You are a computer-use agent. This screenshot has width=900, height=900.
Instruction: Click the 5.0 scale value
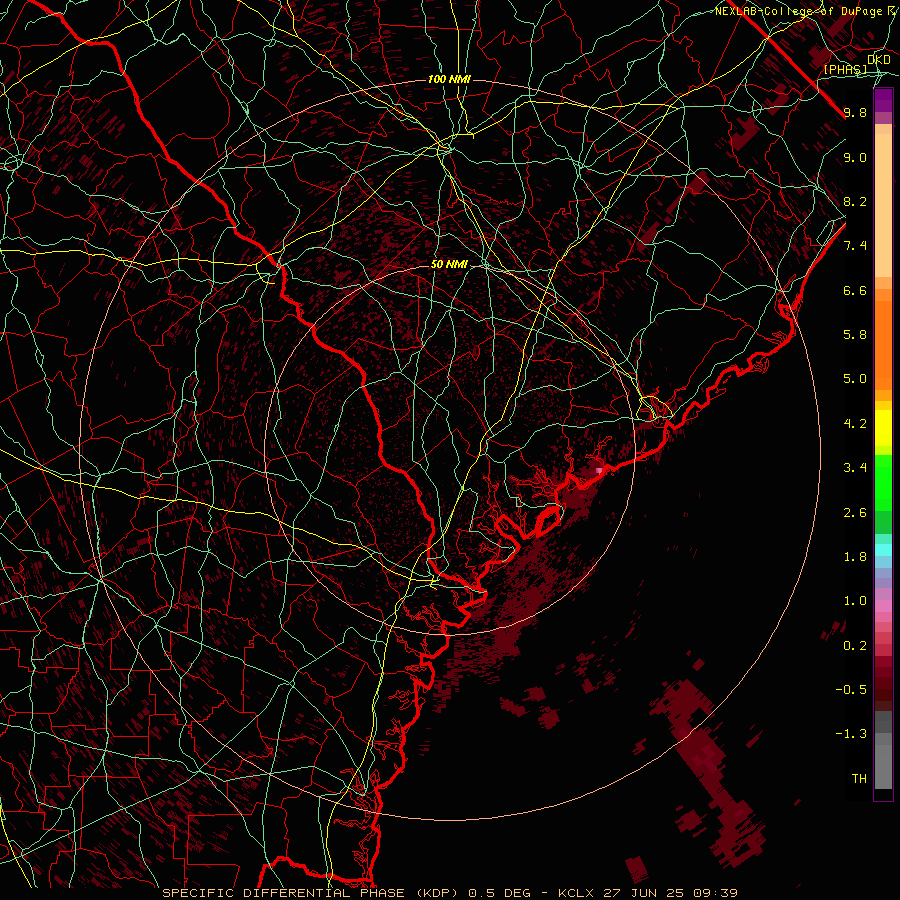click(855, 379)
